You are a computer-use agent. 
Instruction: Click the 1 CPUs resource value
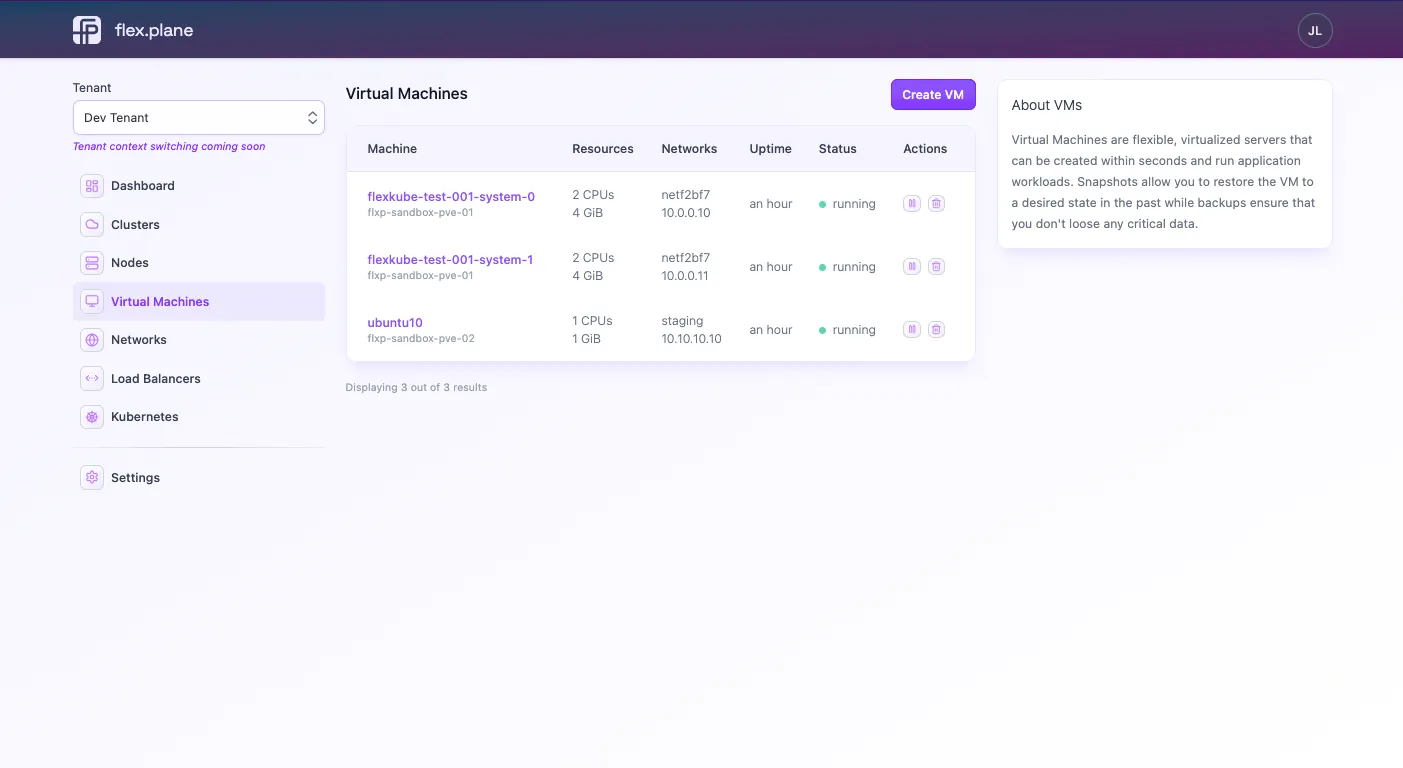(592, 321)
